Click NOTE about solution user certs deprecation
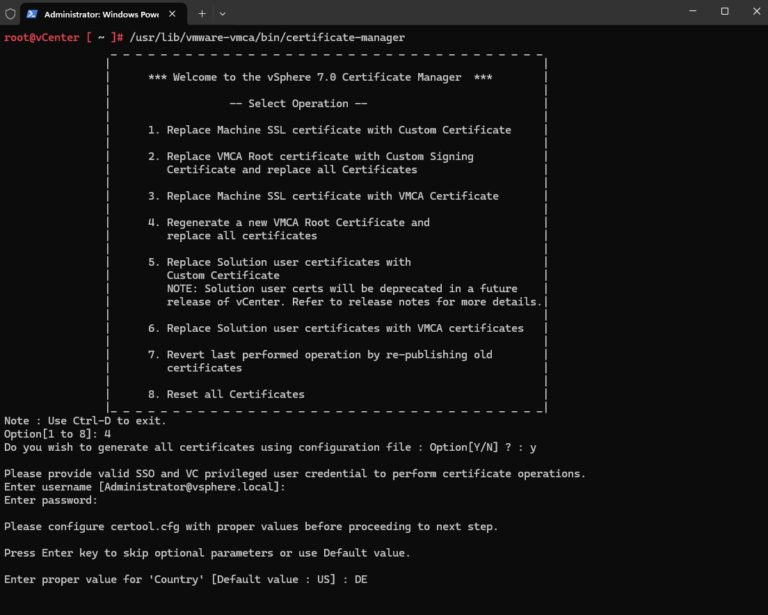The image size is (768, 615). tap(342, 289)
